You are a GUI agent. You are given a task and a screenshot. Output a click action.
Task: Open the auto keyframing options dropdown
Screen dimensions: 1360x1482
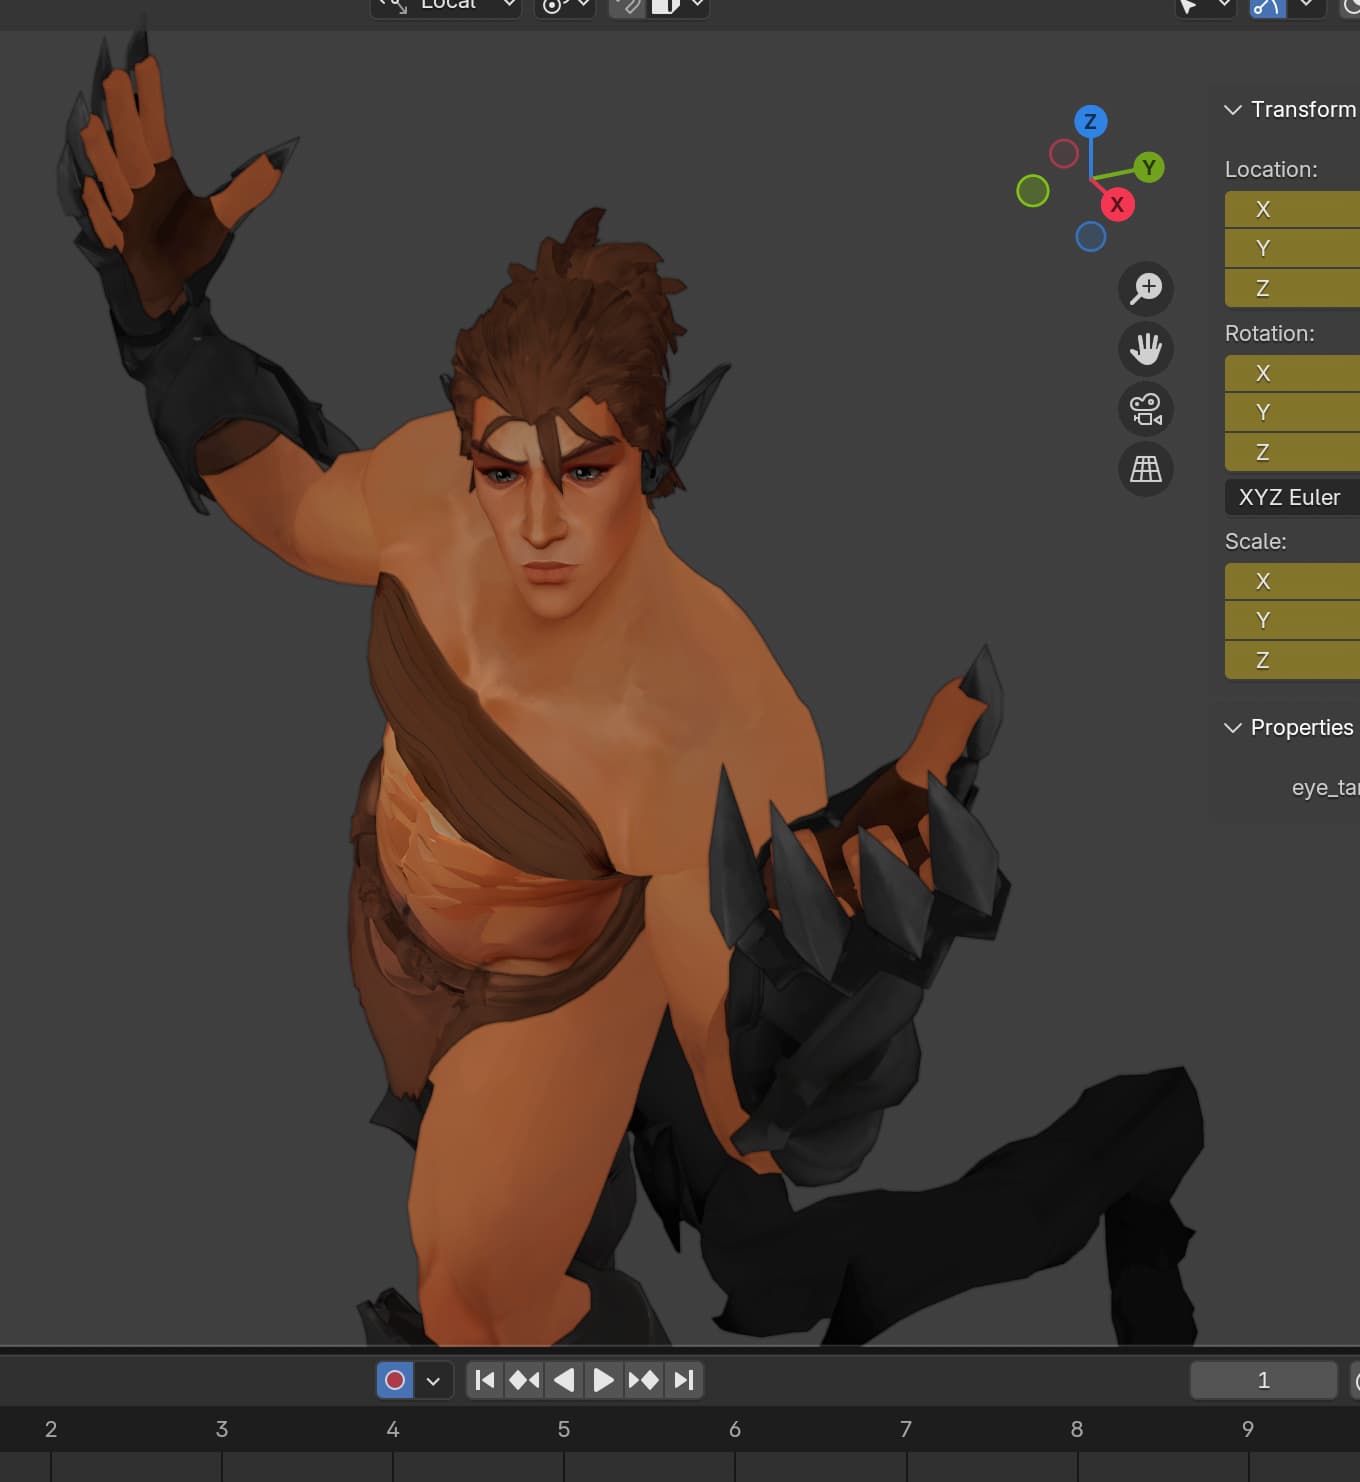tap(433, 1380)
